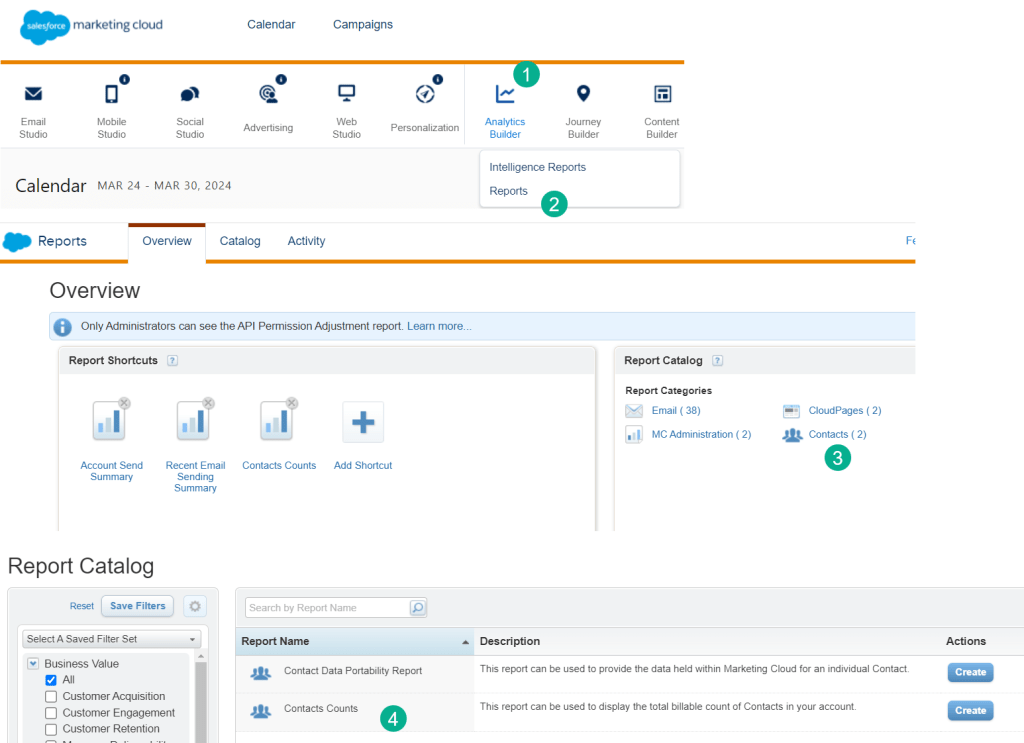Open filter settings gear icon
The width and height of the screenshot is (1024, 743).
tap(194, 606)
